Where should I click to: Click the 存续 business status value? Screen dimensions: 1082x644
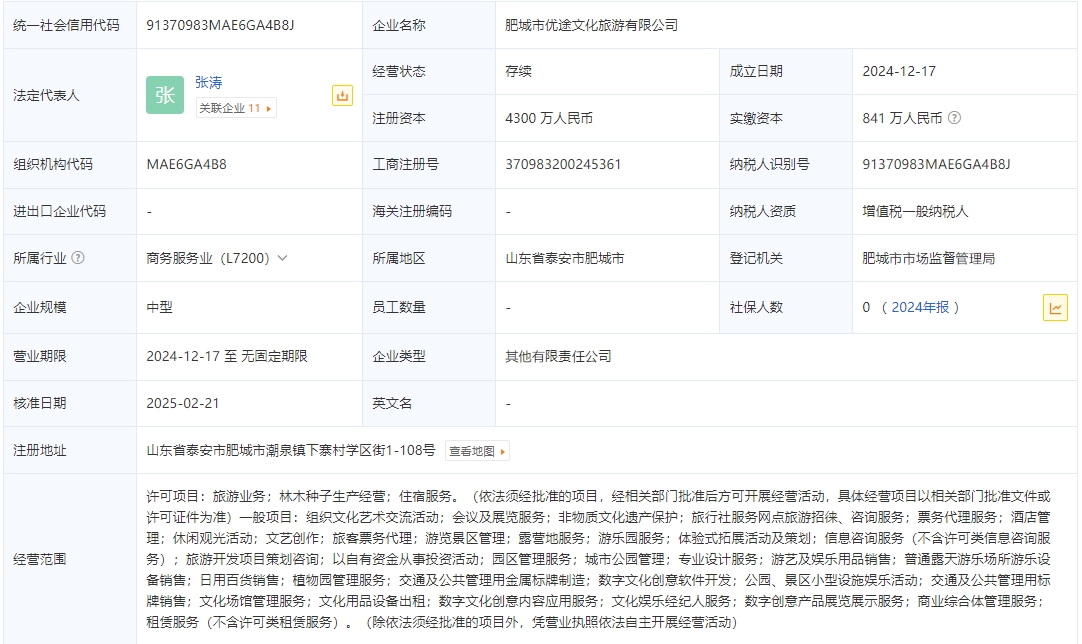pos(518,71)
